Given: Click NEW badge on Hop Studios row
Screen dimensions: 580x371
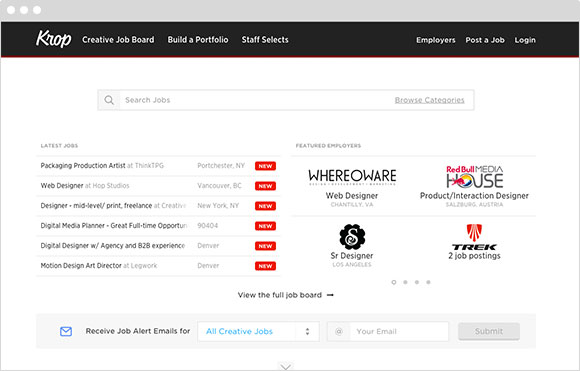Looking at the screenshot, I should (265, 186).
